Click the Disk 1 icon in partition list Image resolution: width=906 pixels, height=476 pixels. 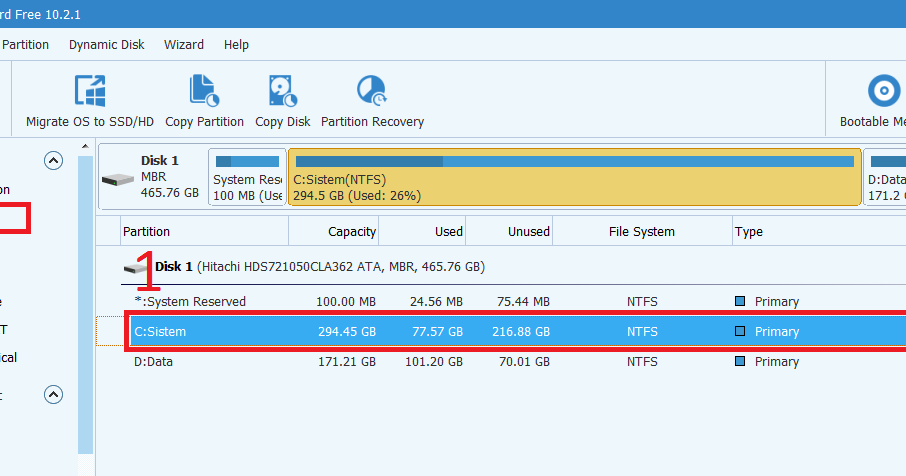(x=137, y=267)
